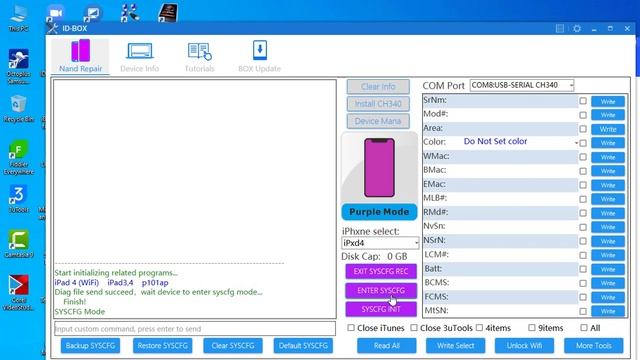This screenshot has width=640, height=360.
Task: Open the Color dropdown list
Action: click(x=576, y=142)
